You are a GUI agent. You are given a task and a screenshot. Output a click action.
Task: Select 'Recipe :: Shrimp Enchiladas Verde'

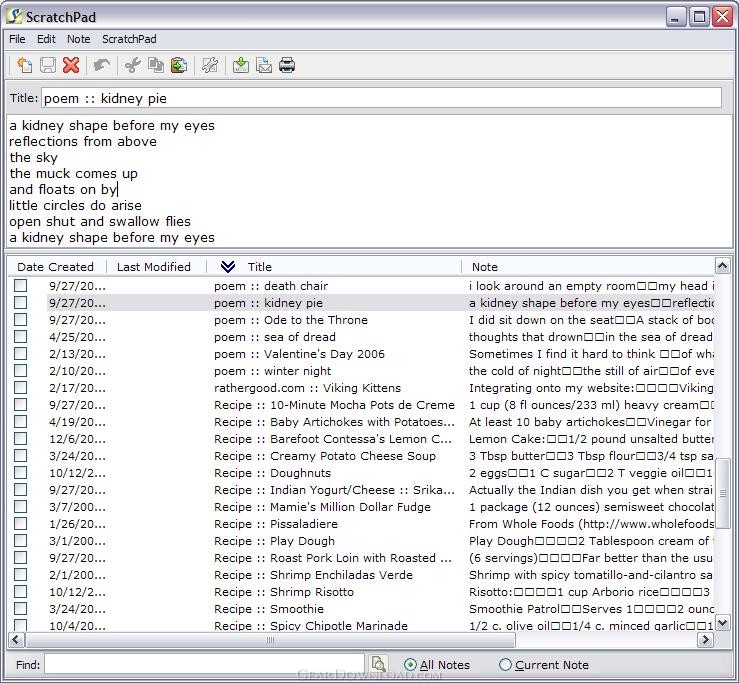(313, 575)
